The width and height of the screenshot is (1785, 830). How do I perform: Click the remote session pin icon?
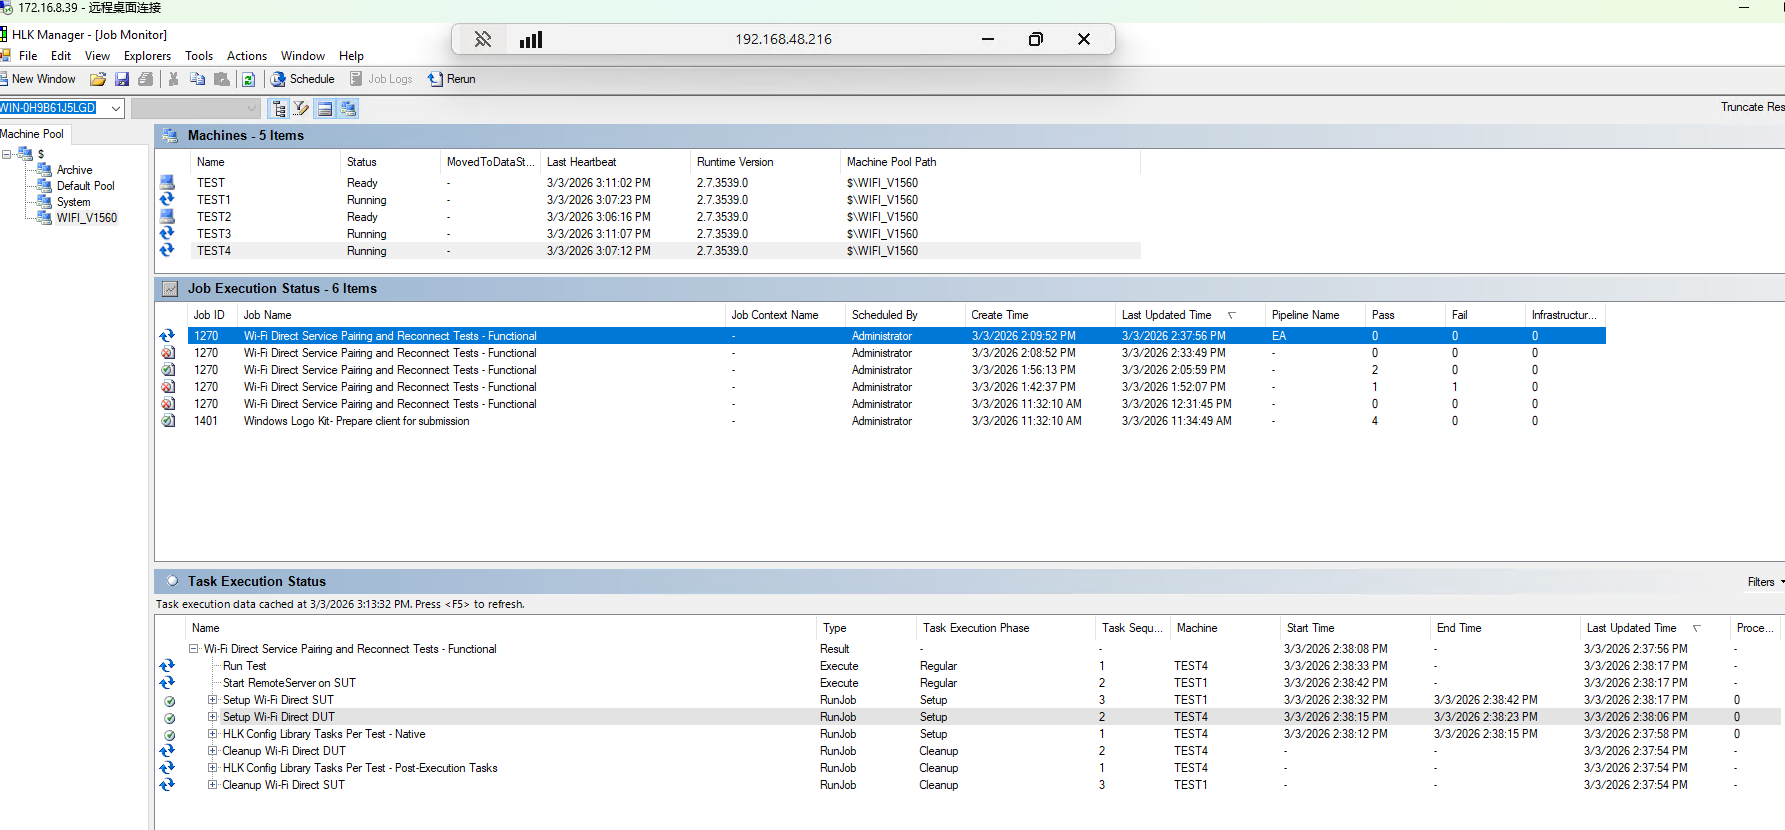point(483,39)
